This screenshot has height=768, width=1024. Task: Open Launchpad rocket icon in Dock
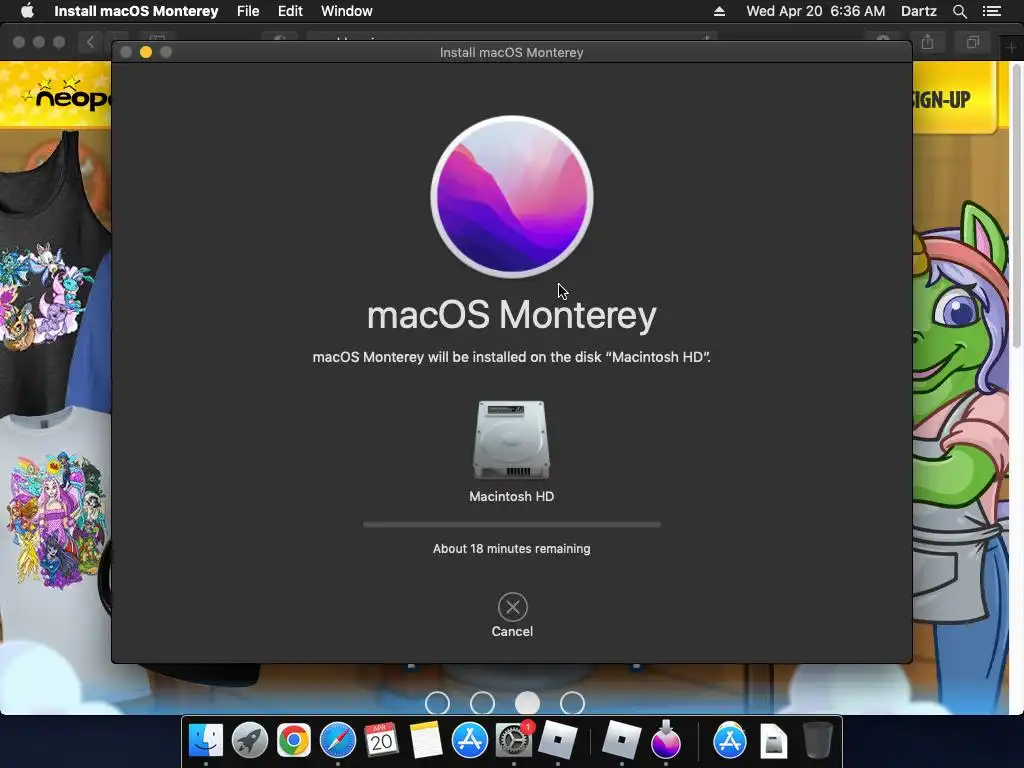point(249,740)
